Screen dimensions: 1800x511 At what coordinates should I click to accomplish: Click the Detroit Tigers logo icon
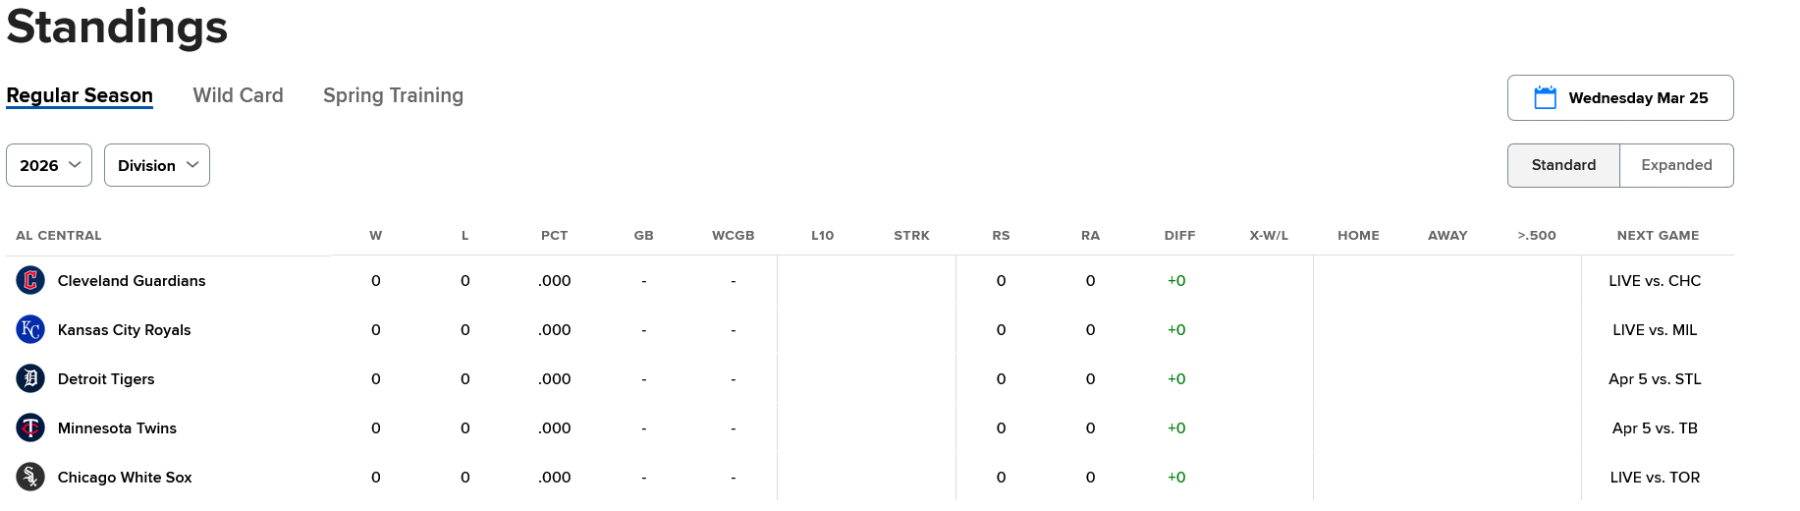coord(30,379)
